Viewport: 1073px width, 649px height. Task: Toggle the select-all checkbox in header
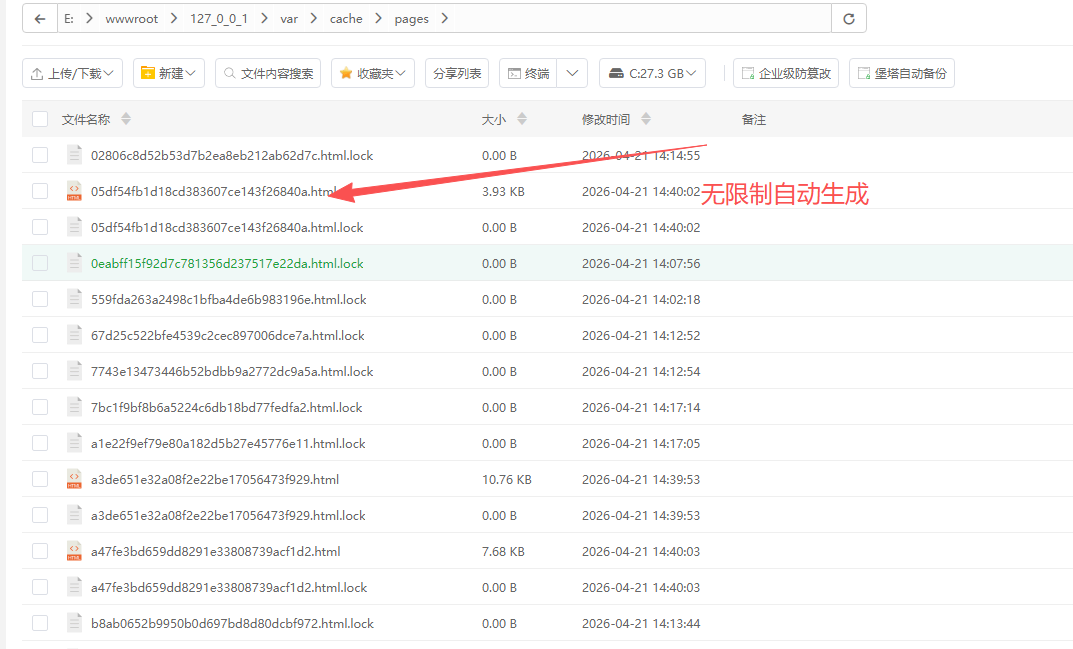click(x=40, y=119)
